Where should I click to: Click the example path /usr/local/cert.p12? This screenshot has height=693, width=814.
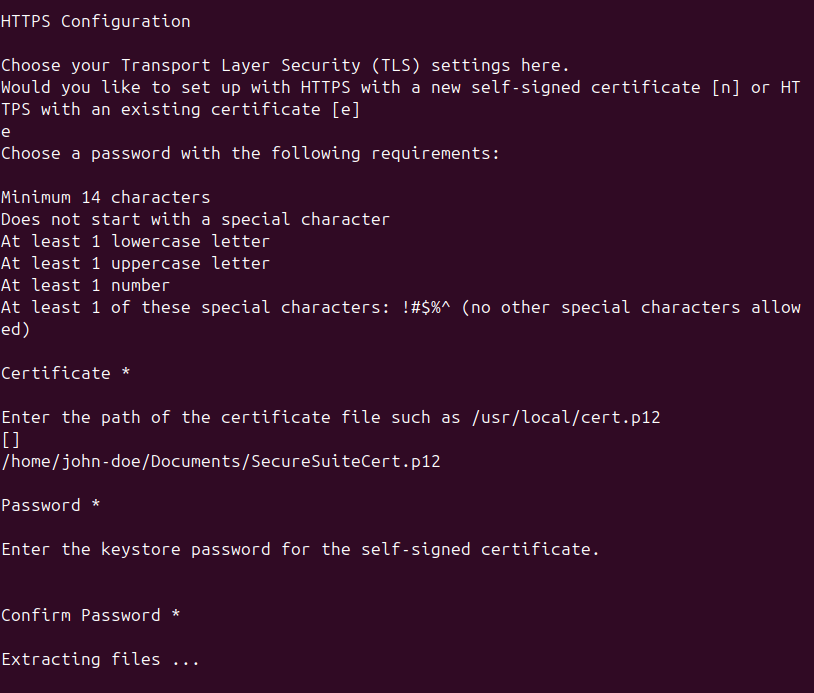pos(566,417)
